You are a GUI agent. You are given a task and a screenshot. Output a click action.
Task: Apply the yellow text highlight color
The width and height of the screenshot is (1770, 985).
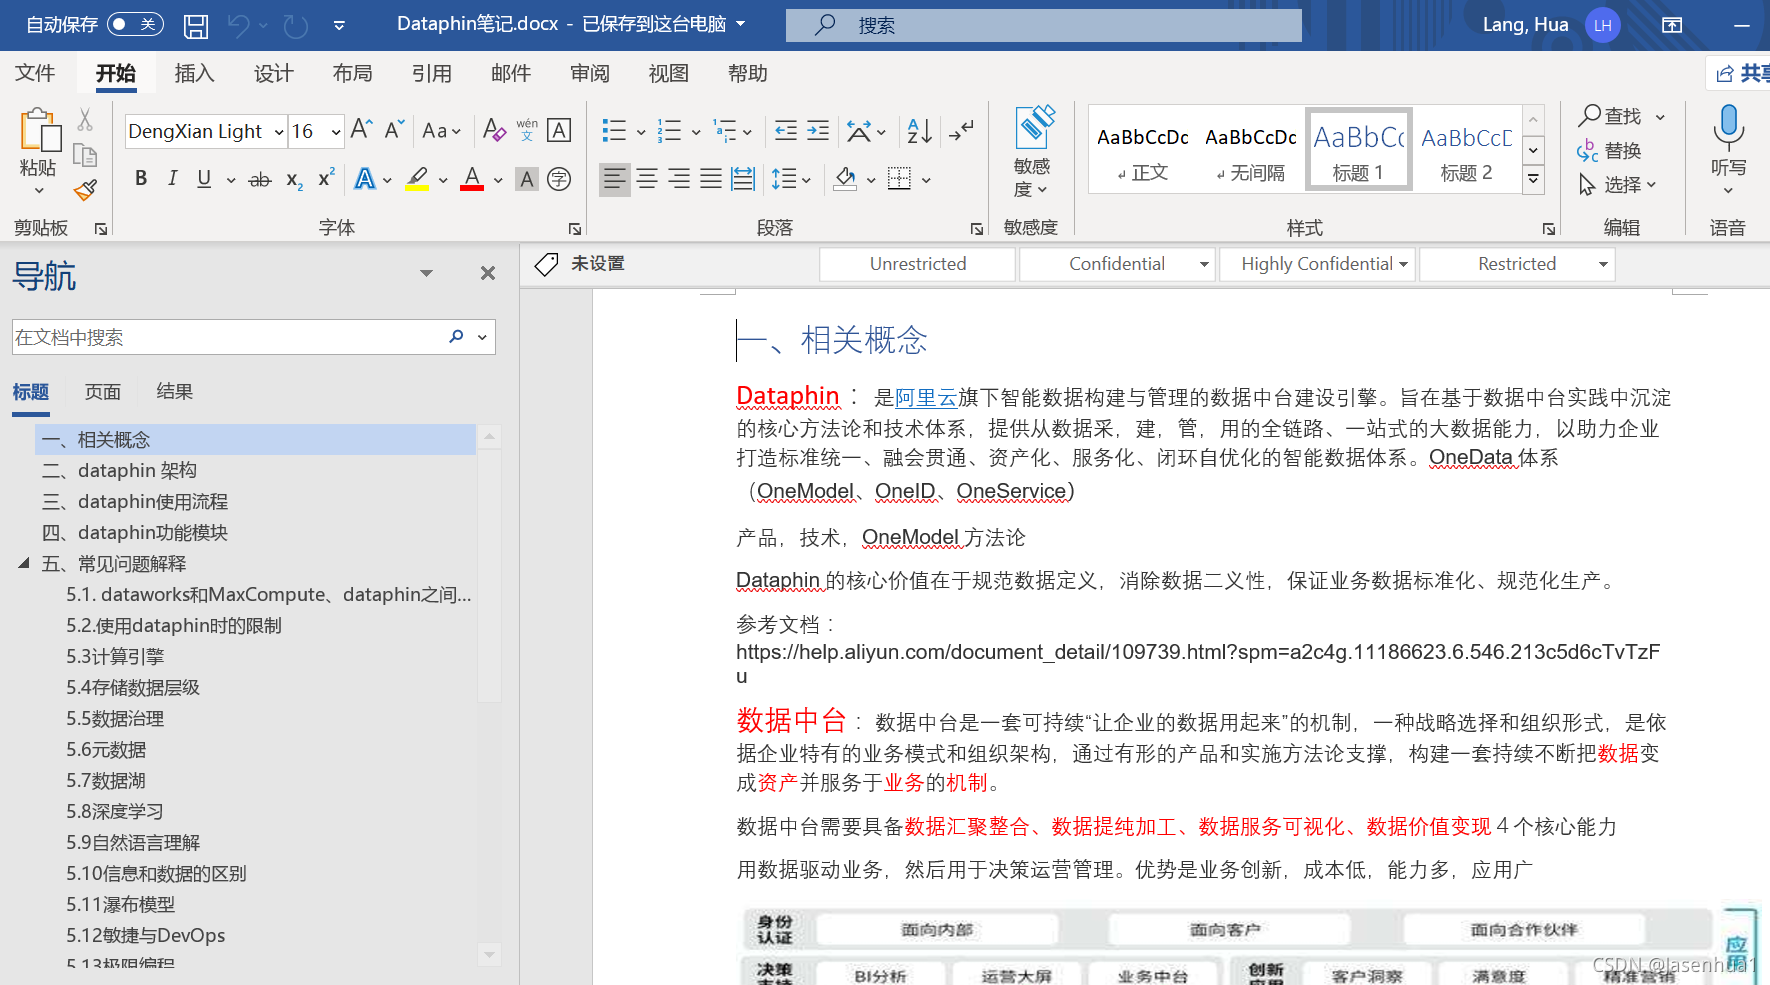point(418,179)
